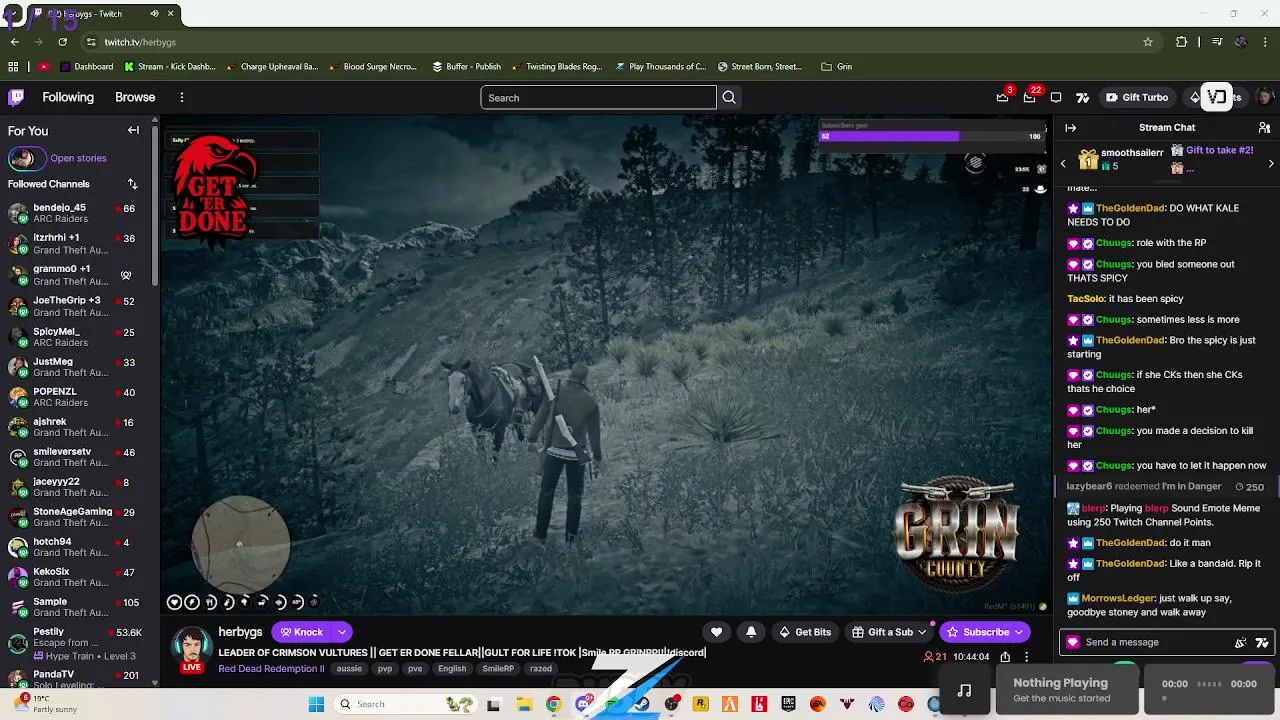Open Red Dead Redemption II category link
Screen dimensions: 1280x720
(271, 669)
